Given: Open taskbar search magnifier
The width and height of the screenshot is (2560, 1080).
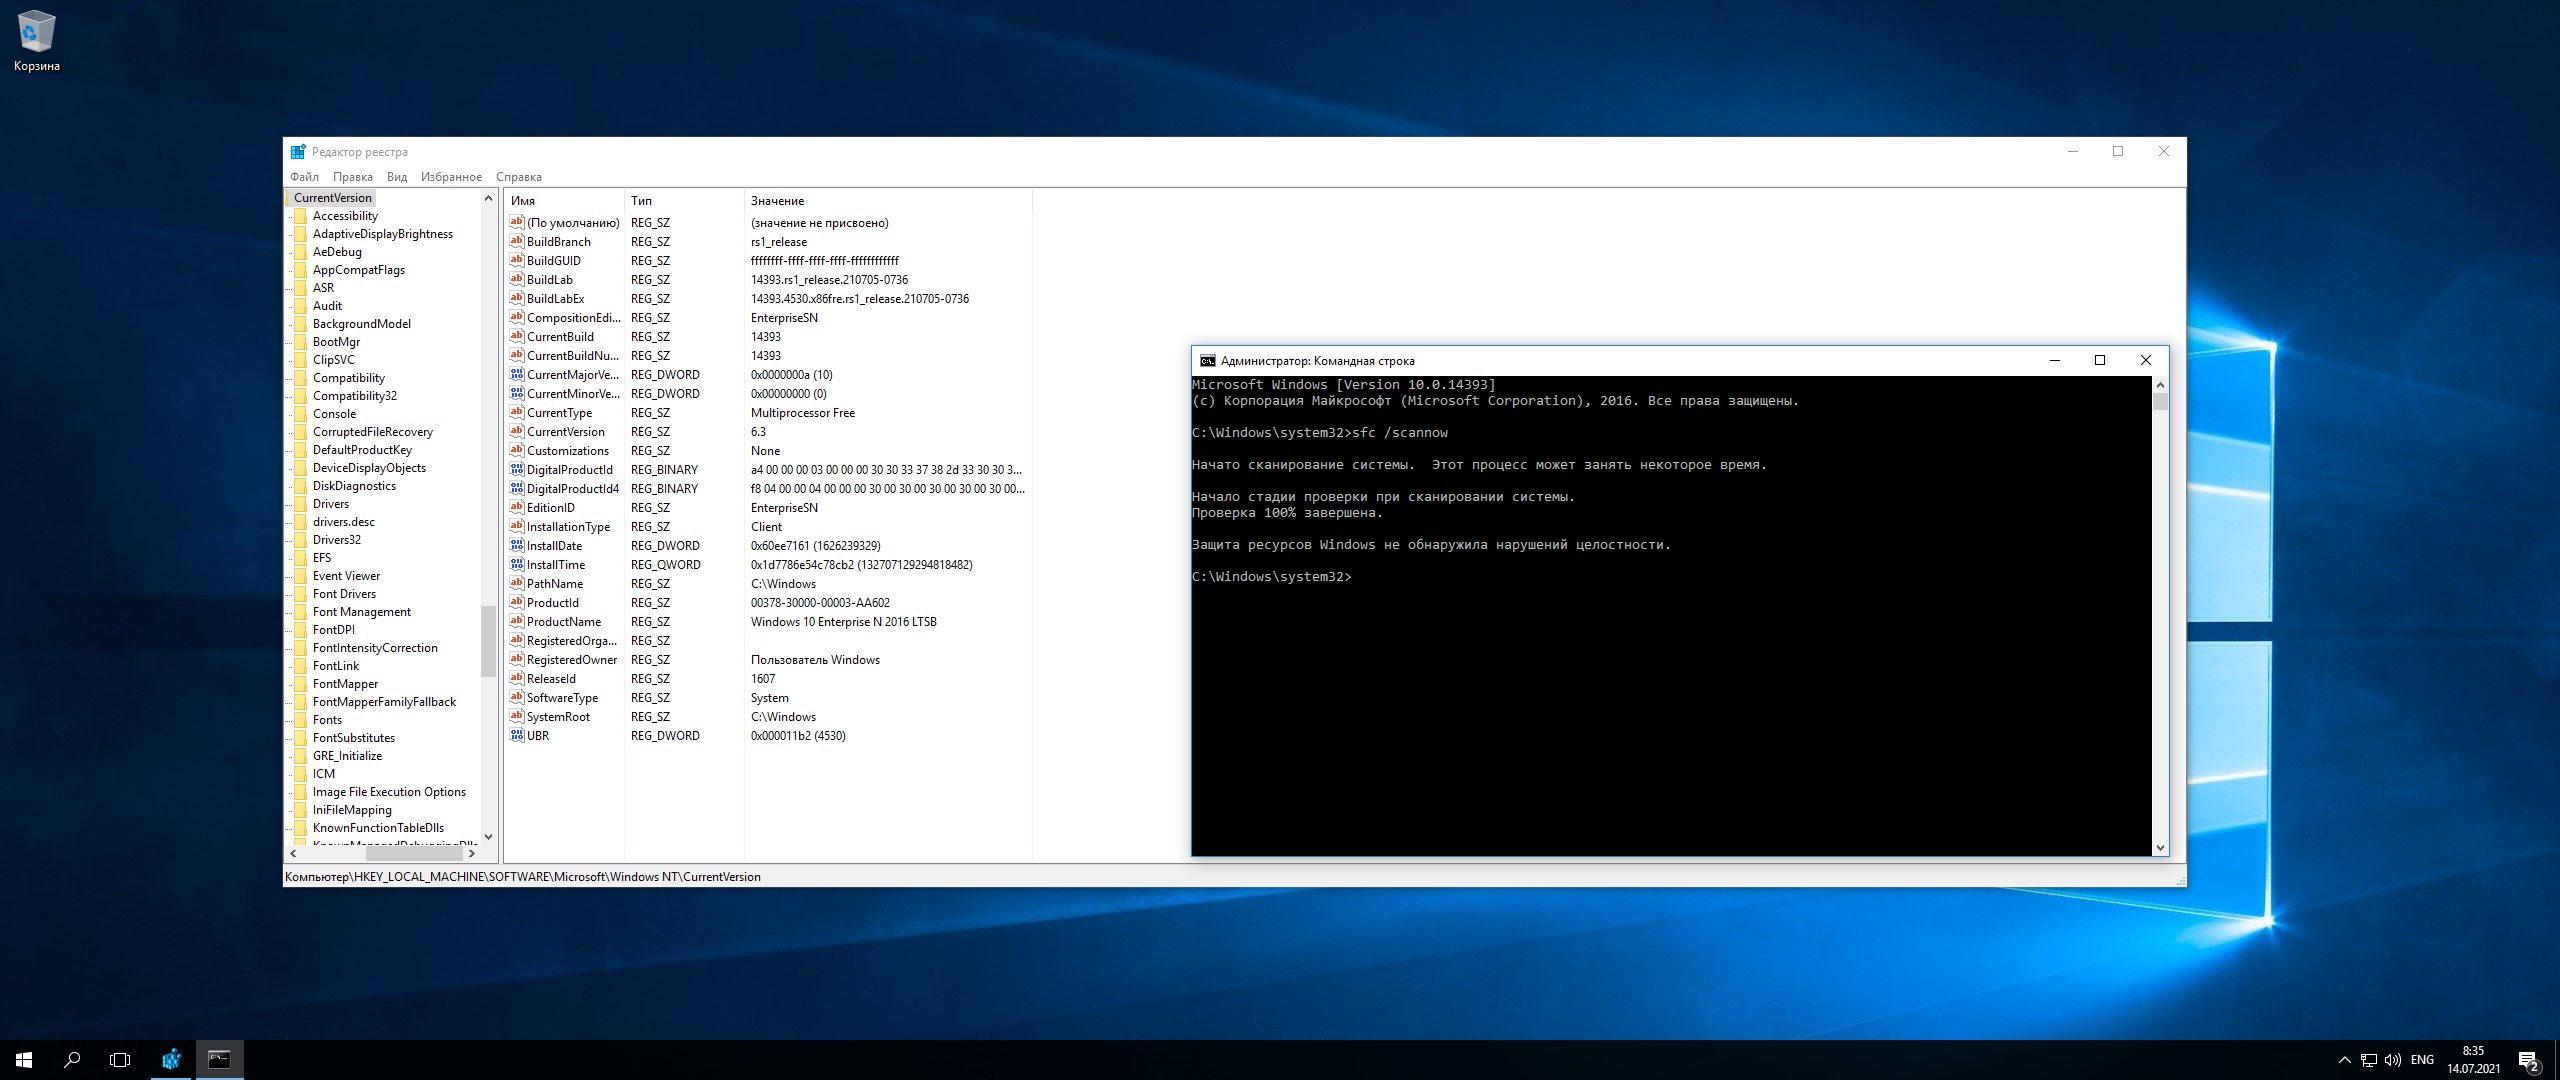Looking at the screenshot, I should pos(72,1060).
